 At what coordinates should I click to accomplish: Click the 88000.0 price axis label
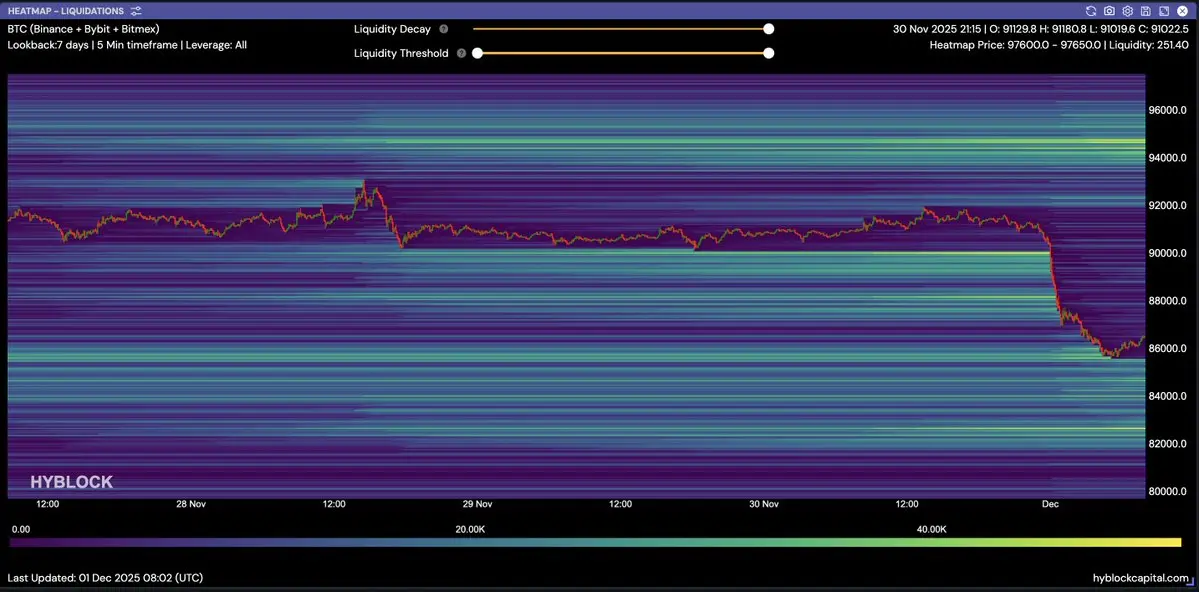[1167, 301]
